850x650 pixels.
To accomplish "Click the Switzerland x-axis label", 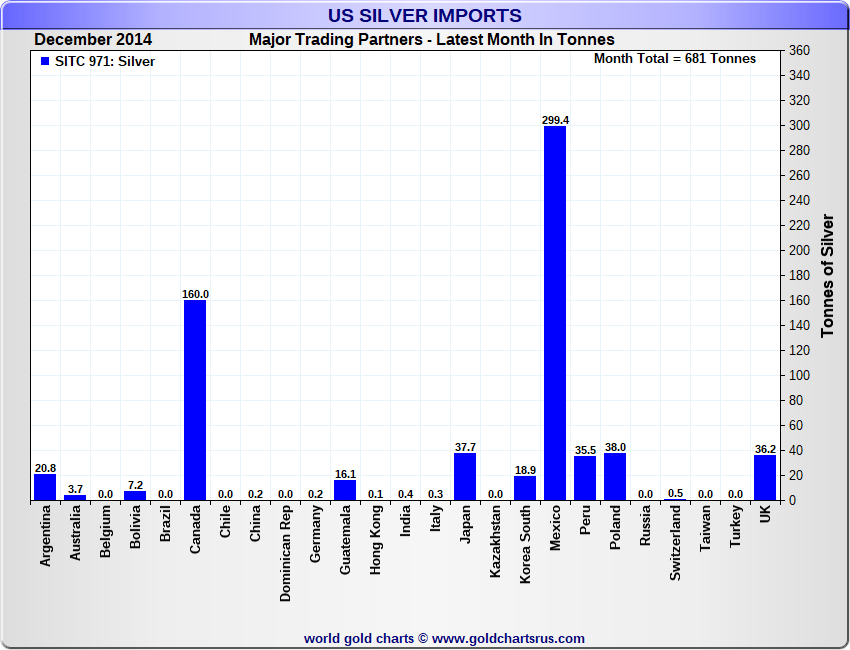I will pyautogui.click(x=675, y=544).
